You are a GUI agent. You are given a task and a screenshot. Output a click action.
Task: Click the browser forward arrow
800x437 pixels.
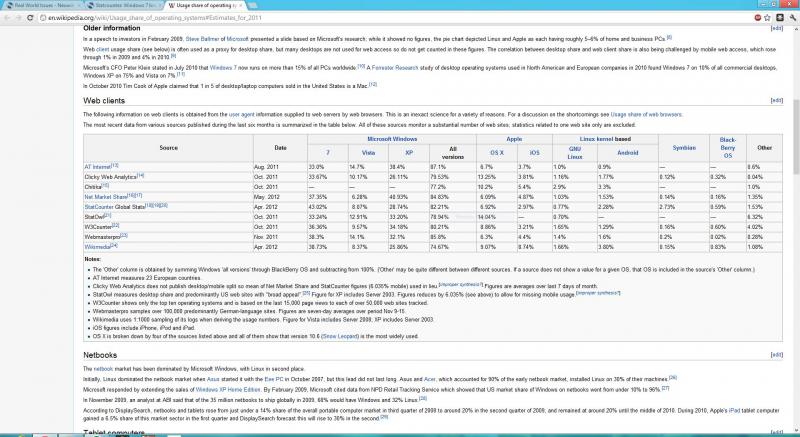18,17
